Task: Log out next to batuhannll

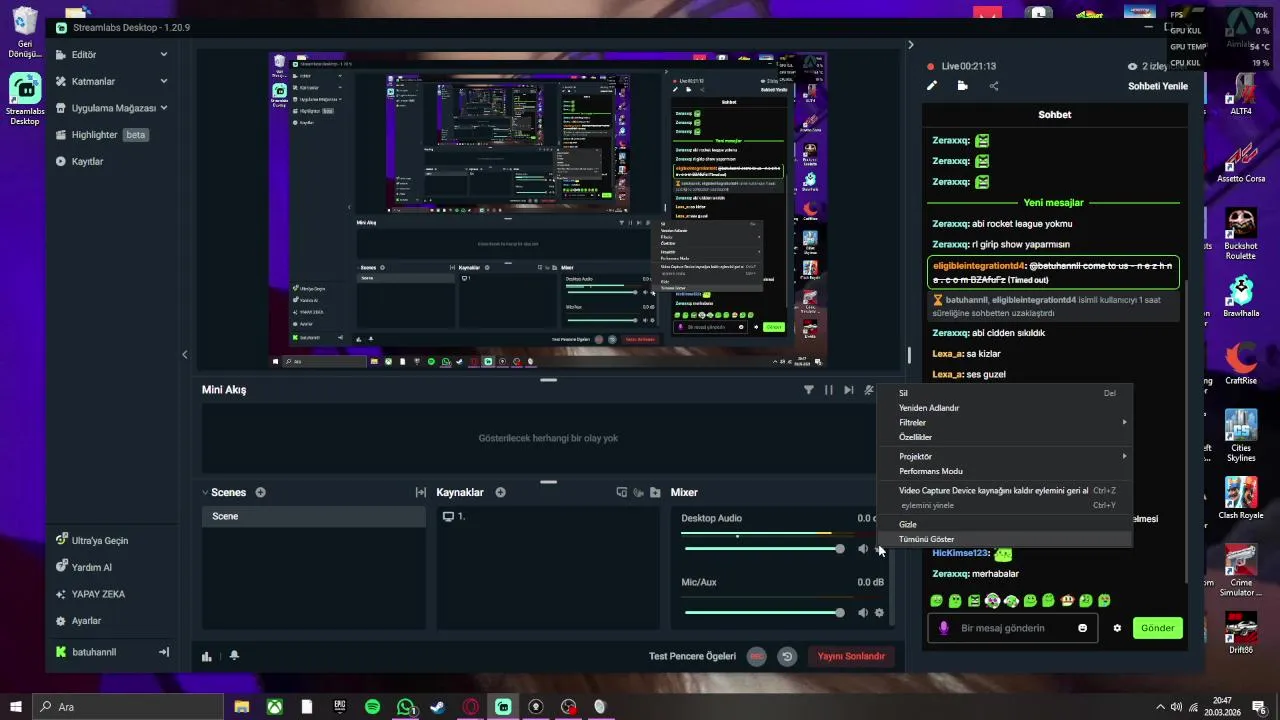Action: point(164,652)
